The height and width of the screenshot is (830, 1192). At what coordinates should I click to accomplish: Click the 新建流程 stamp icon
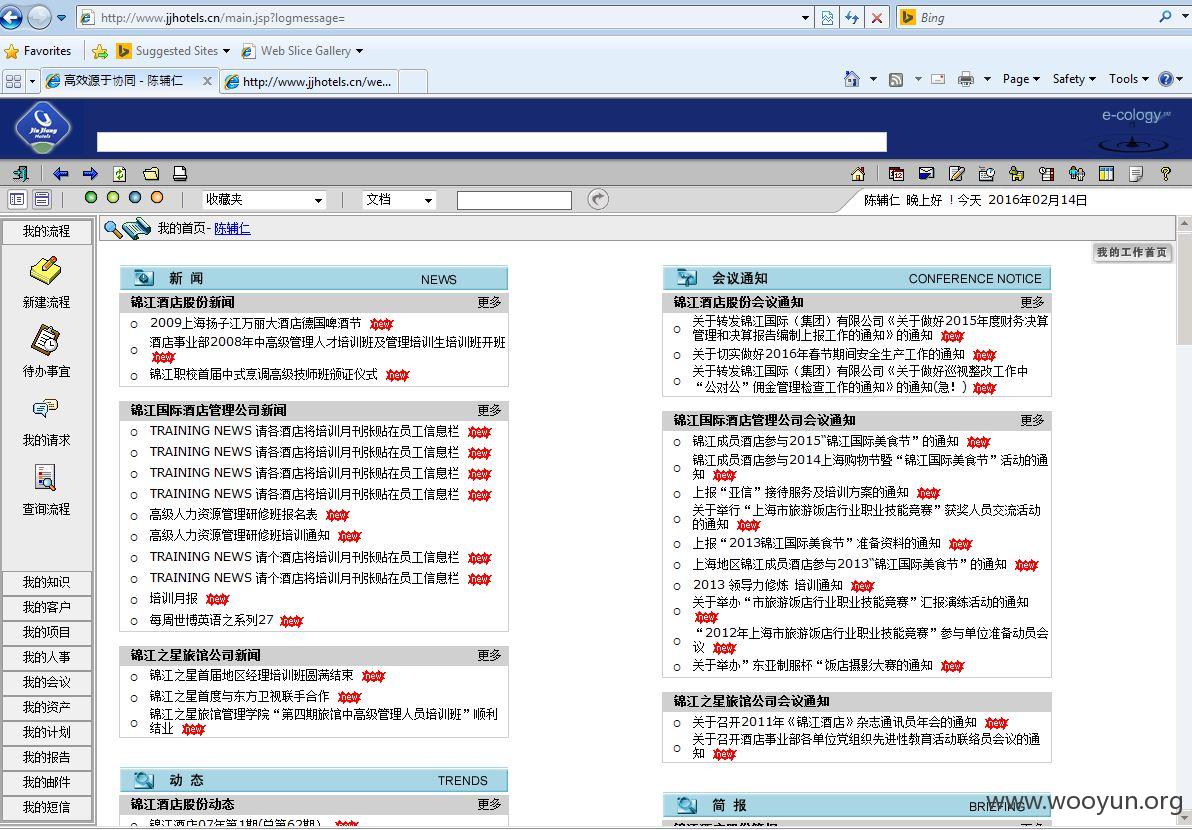(46, 271)
